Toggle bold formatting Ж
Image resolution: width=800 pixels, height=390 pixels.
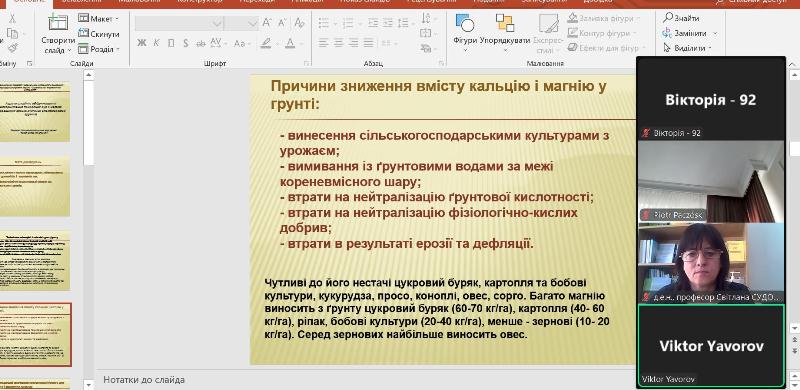tap(142, 43)
